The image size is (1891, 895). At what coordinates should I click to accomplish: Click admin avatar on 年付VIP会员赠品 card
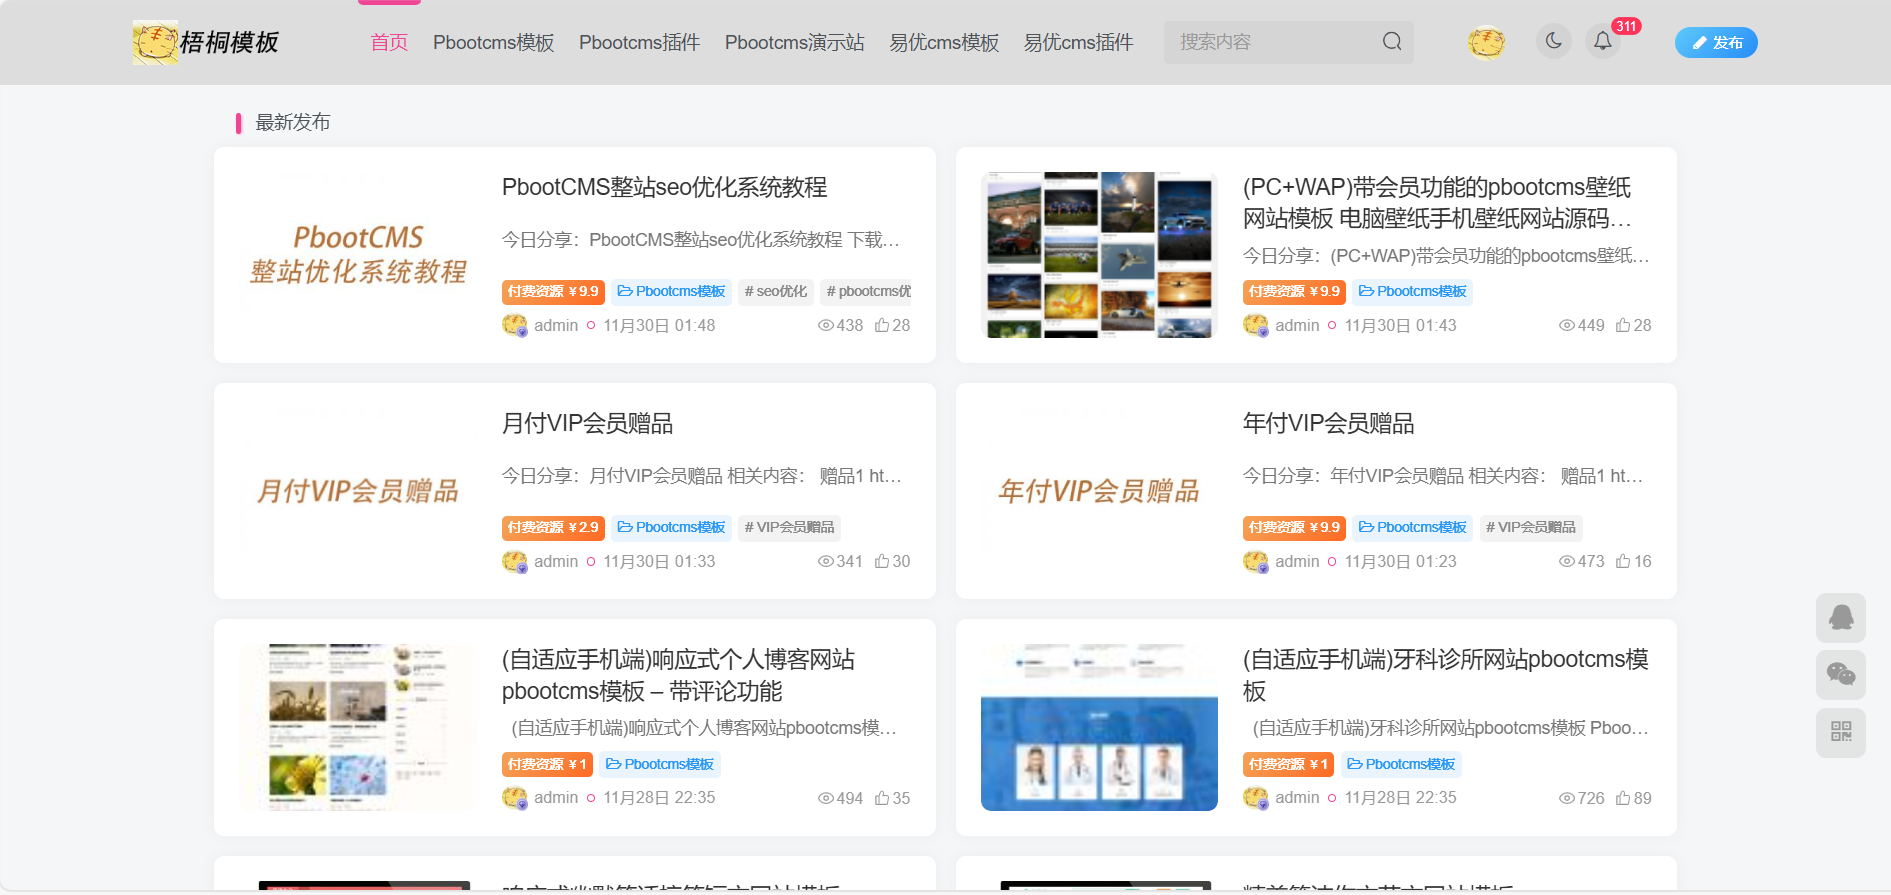point(1255,561)
